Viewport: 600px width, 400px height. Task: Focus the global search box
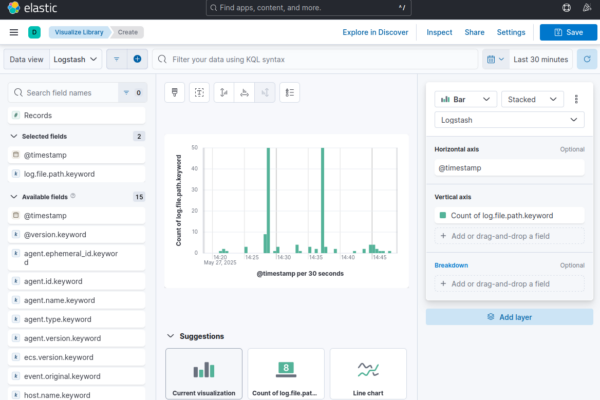coord(308,8)
